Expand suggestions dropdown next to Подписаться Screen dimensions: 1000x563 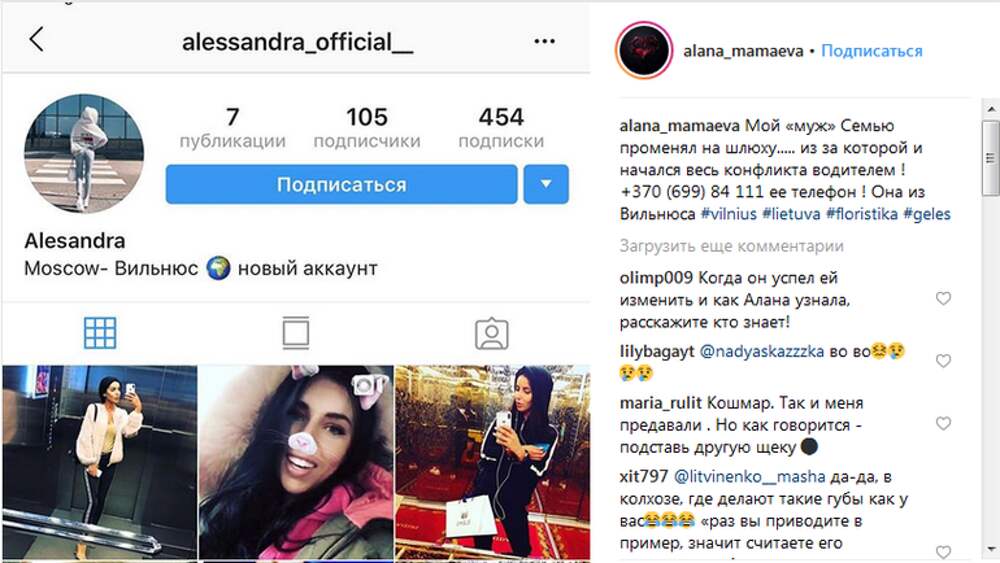tap(546, 184)
